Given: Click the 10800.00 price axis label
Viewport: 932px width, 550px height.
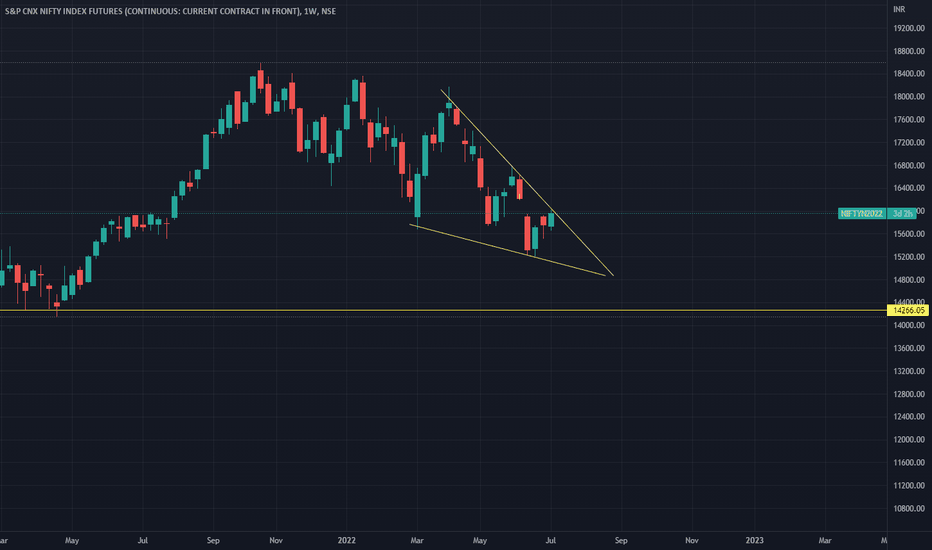Looking at the screenshot, I should (x=909, y=509).
